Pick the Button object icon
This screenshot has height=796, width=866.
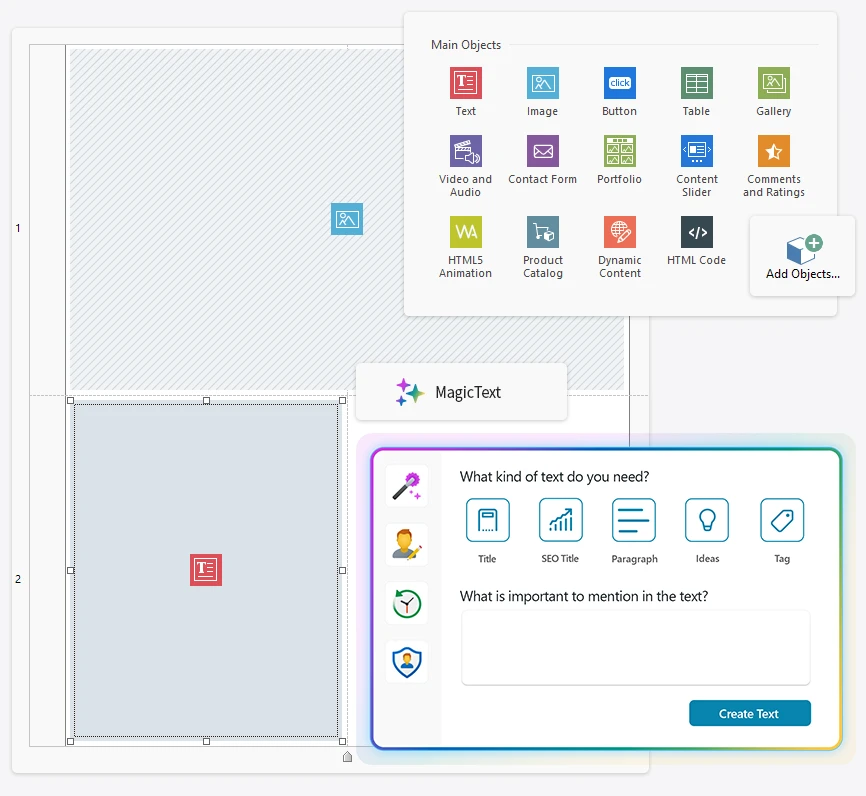pos(619,84)
